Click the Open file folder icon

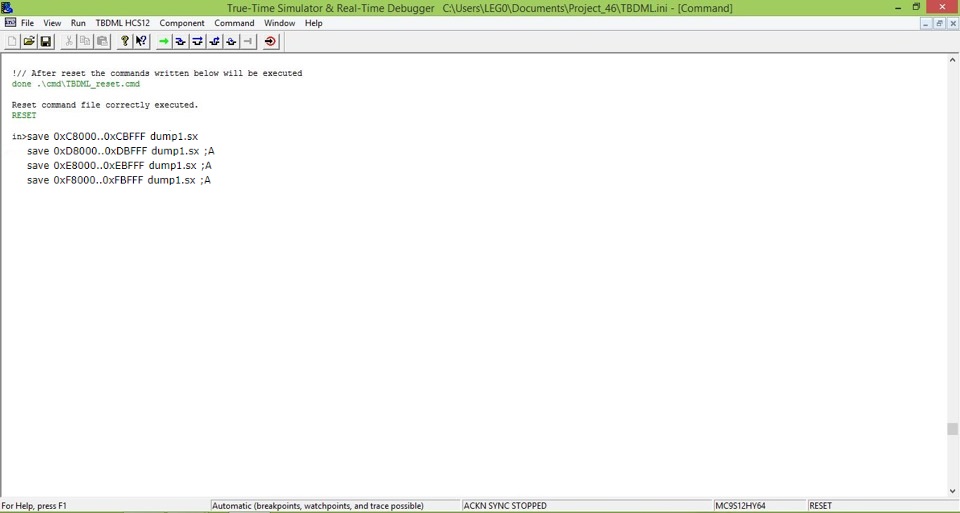coord(29,41)
